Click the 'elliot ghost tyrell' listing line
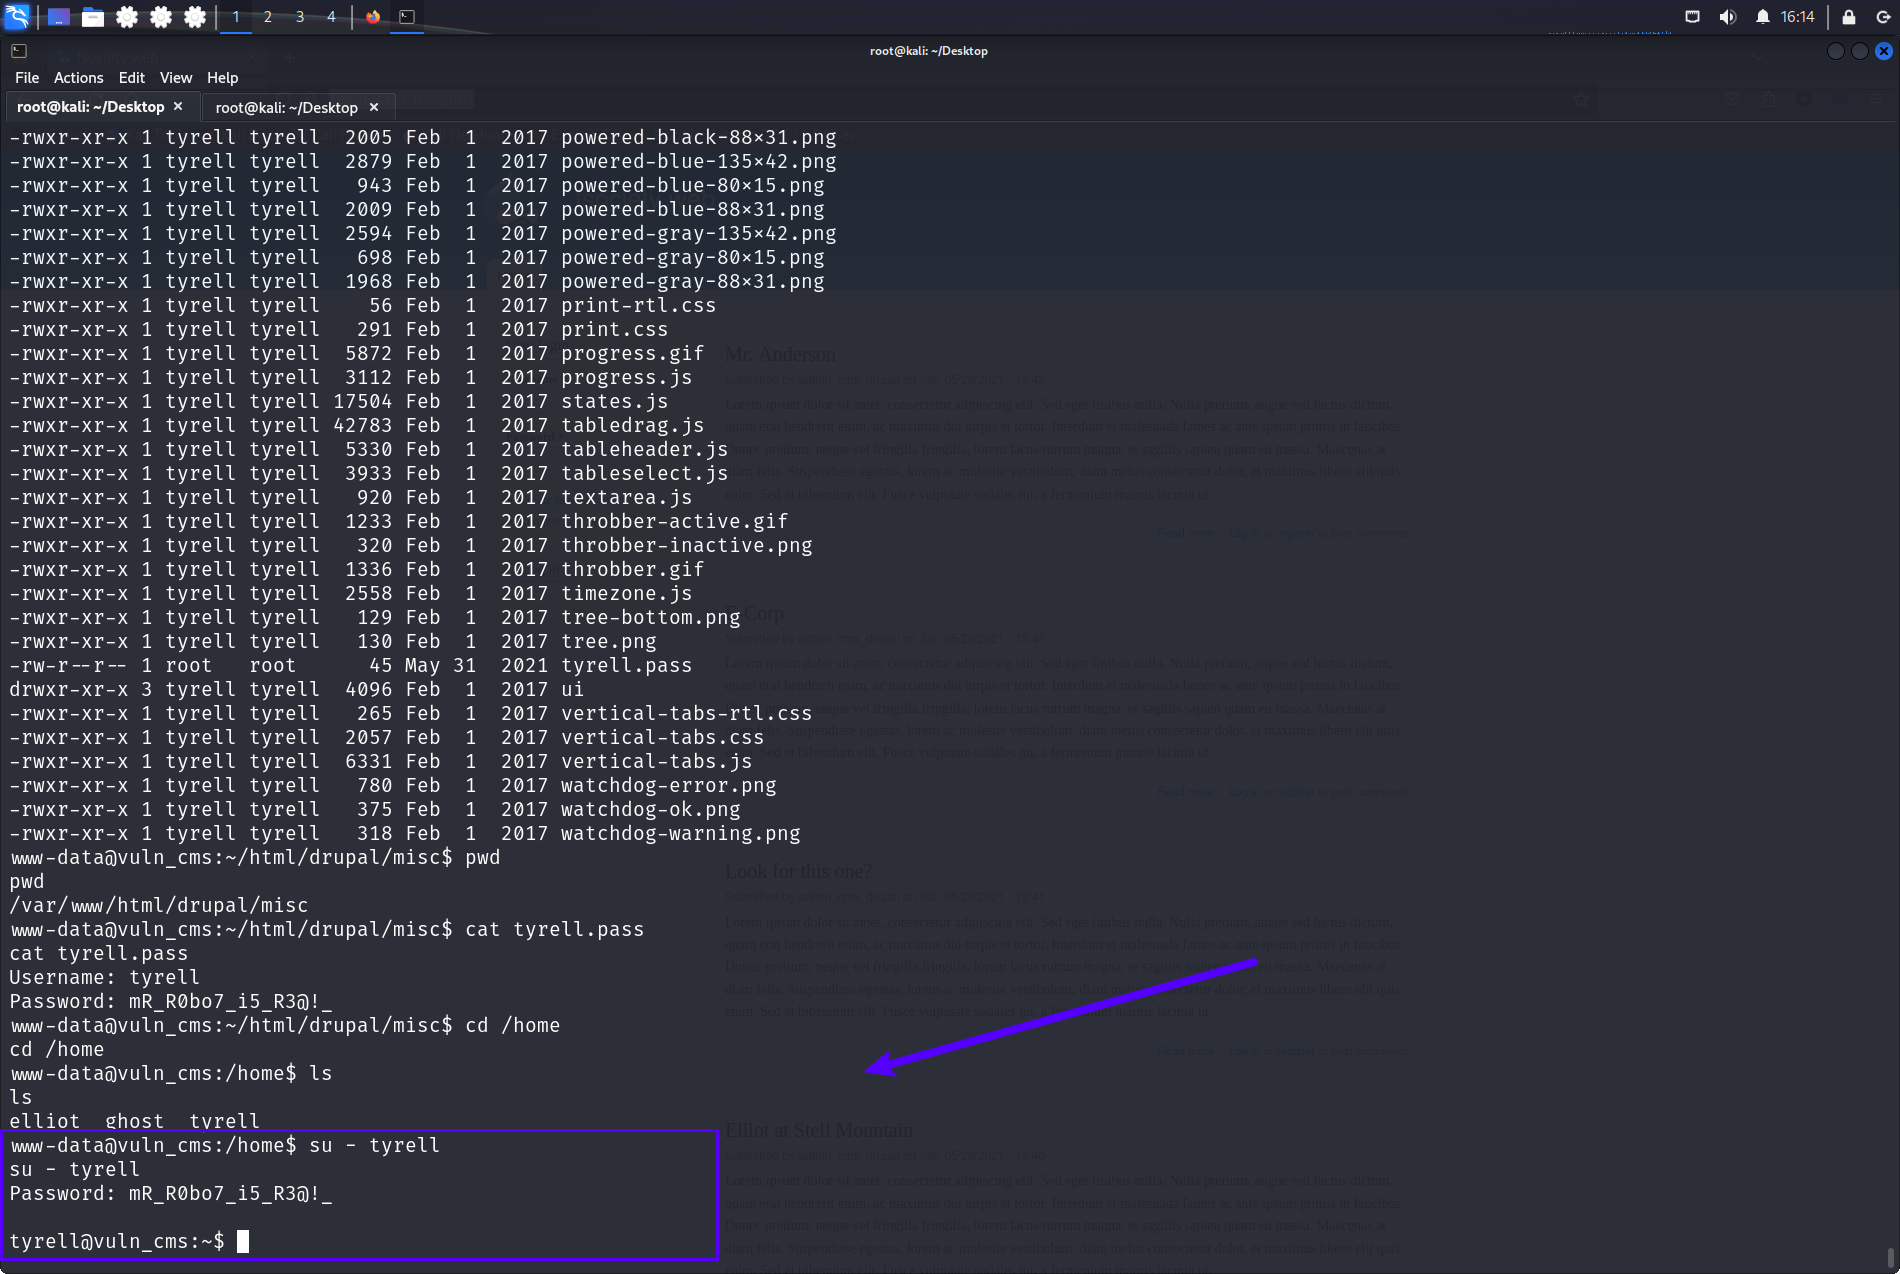The height and width of the screenshot is (1274, 1900). pyautogui.click(x=134, y=1121)
